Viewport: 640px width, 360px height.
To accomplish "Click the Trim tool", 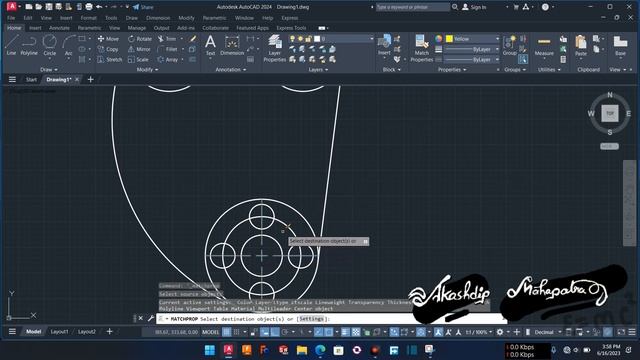I will [167, 39].
